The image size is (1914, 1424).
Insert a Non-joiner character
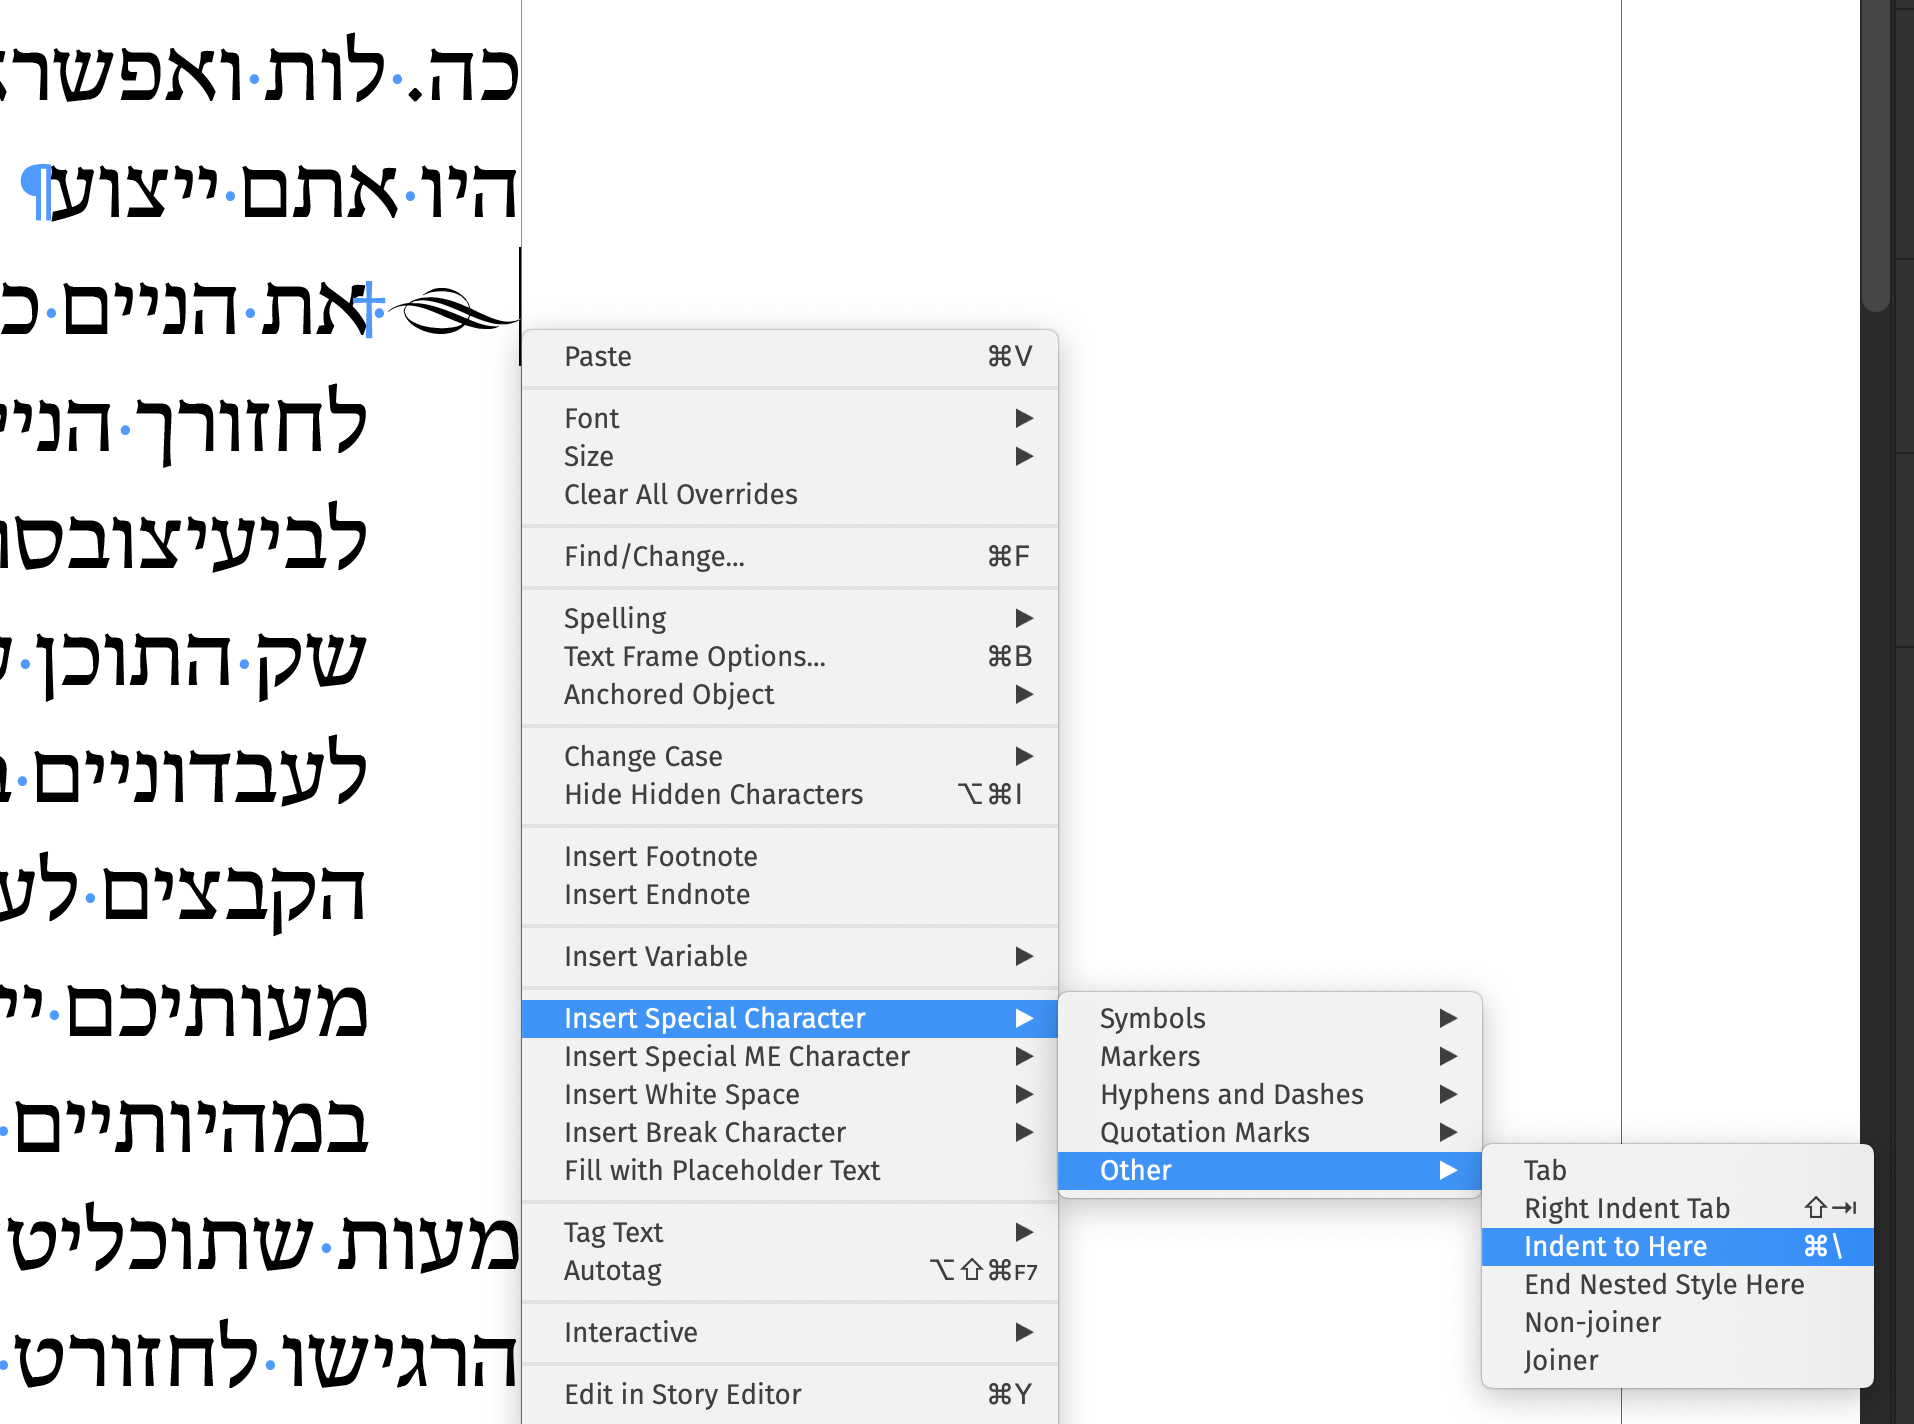coord(1678,1322)
